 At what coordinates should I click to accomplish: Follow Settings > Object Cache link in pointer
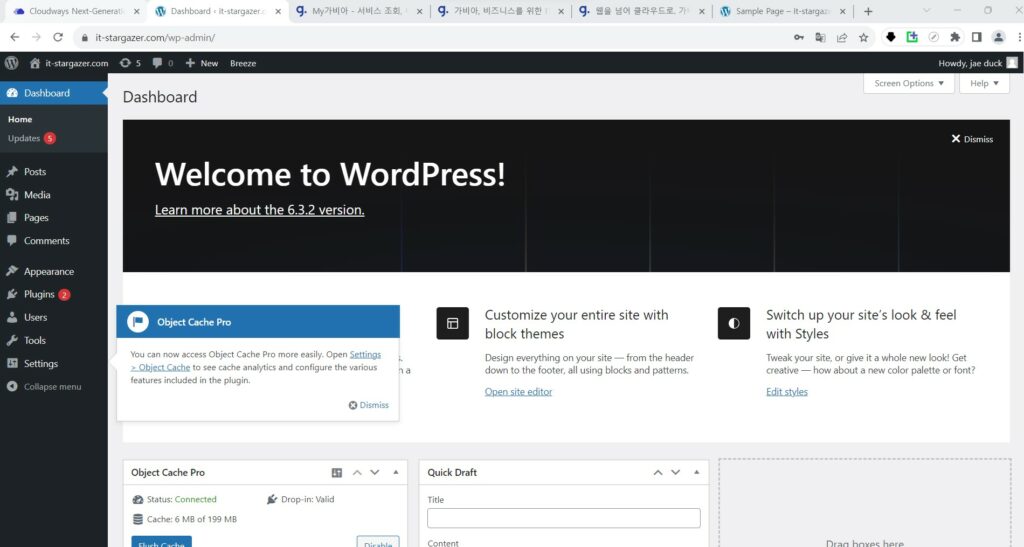(255, 361)
